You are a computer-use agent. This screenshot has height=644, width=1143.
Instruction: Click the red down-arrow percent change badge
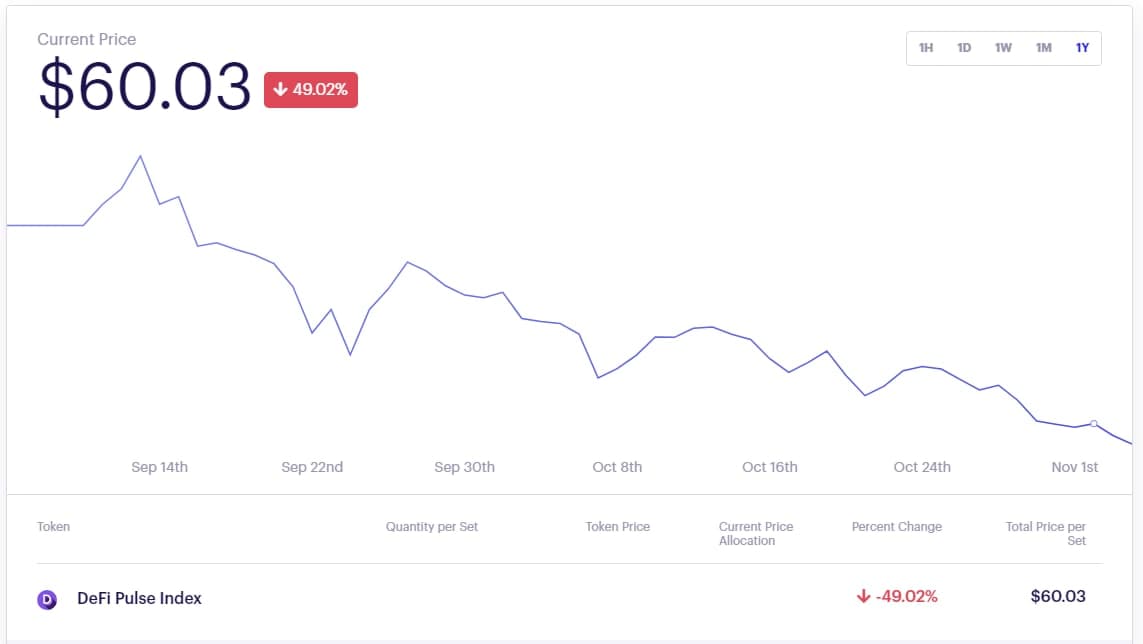(311, 90)
